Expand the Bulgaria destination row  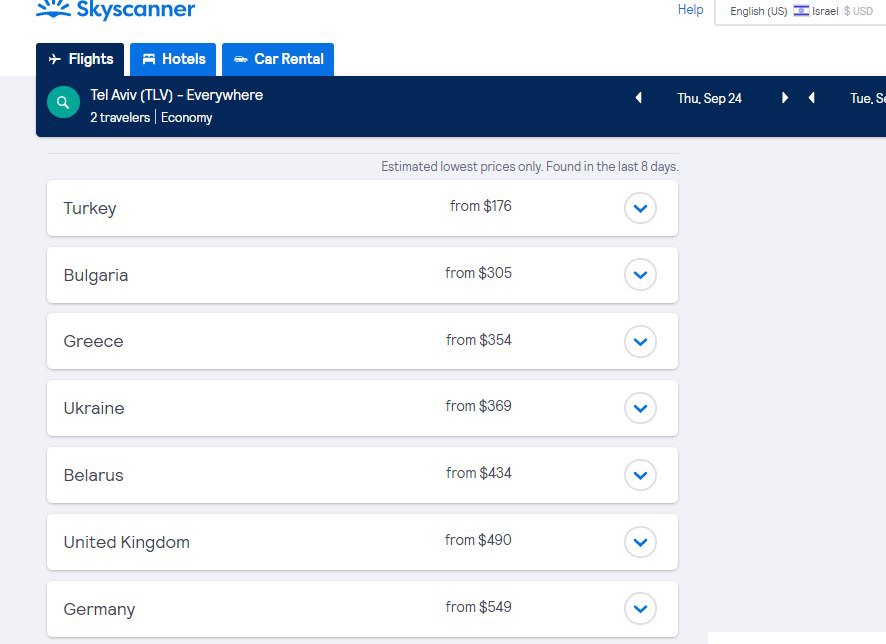coord(640,275)
